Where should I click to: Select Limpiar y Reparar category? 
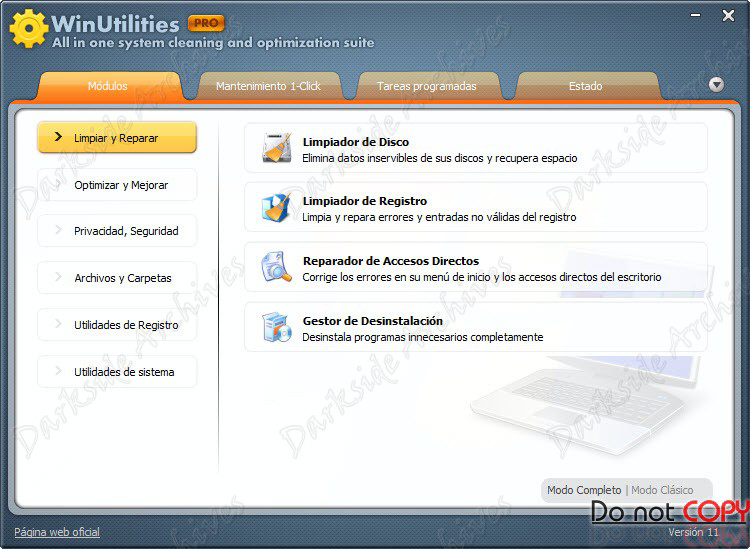point(117,138)
